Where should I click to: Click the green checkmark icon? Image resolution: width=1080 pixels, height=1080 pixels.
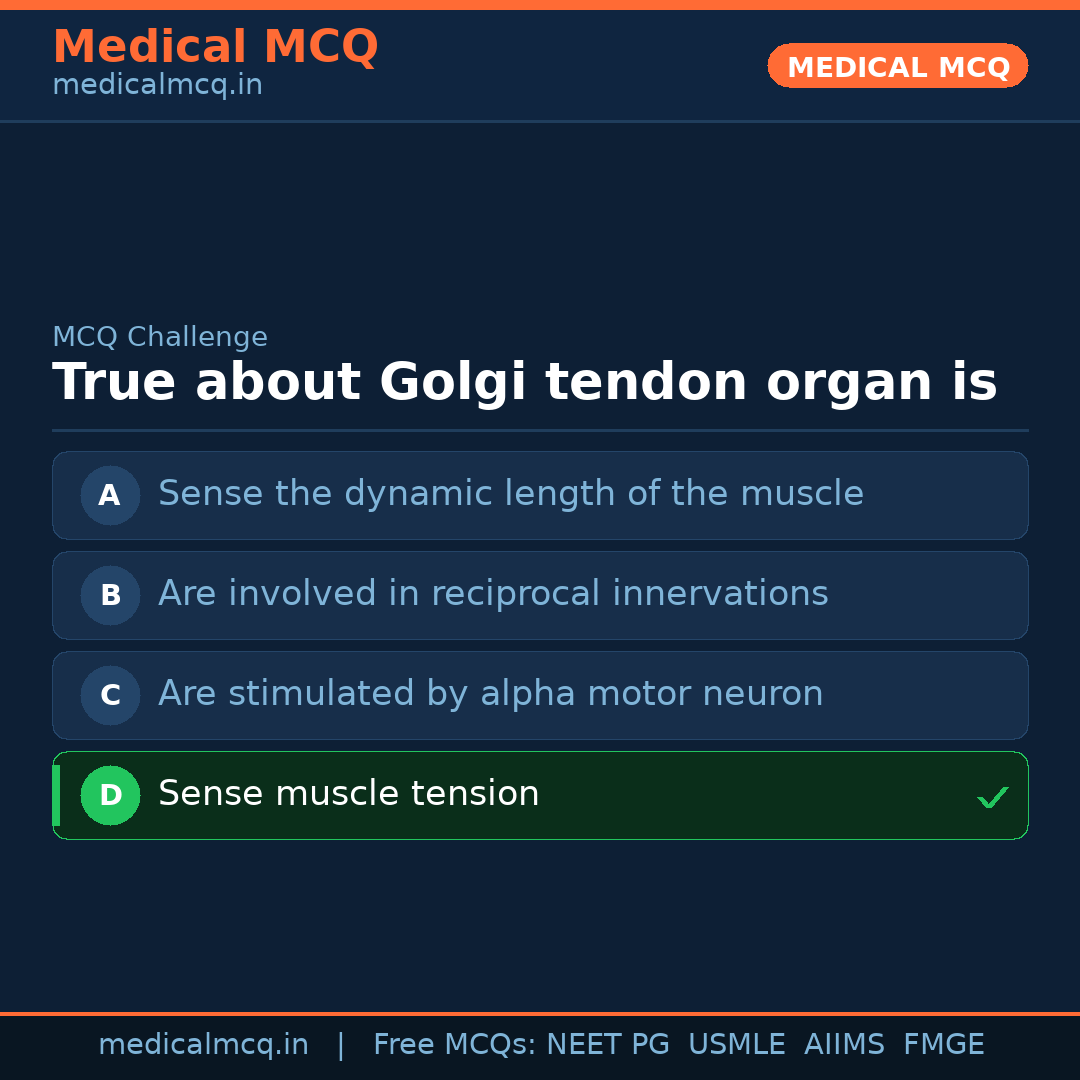[992, 797]
